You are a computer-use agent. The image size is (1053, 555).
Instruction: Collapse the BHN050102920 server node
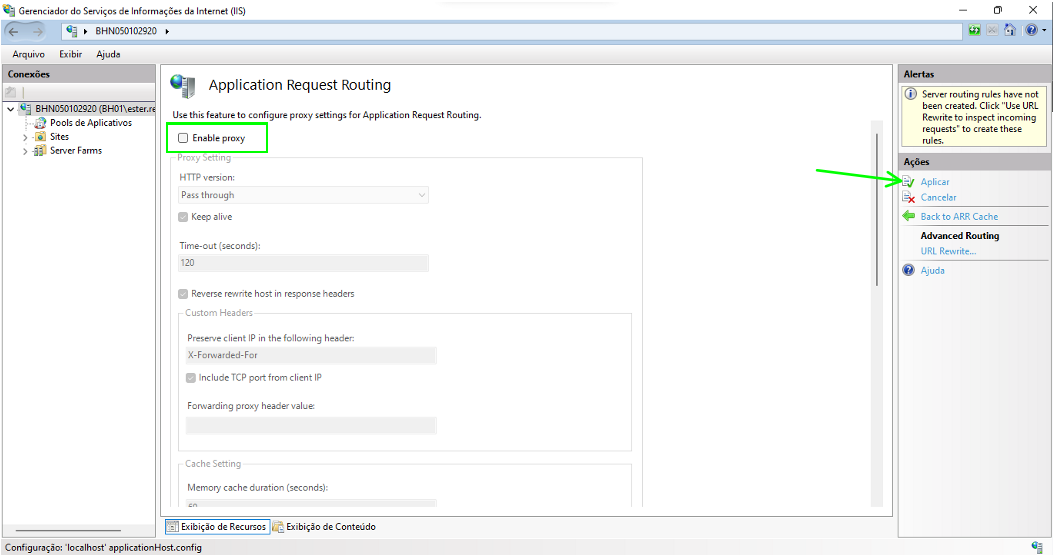coord(10,109)
